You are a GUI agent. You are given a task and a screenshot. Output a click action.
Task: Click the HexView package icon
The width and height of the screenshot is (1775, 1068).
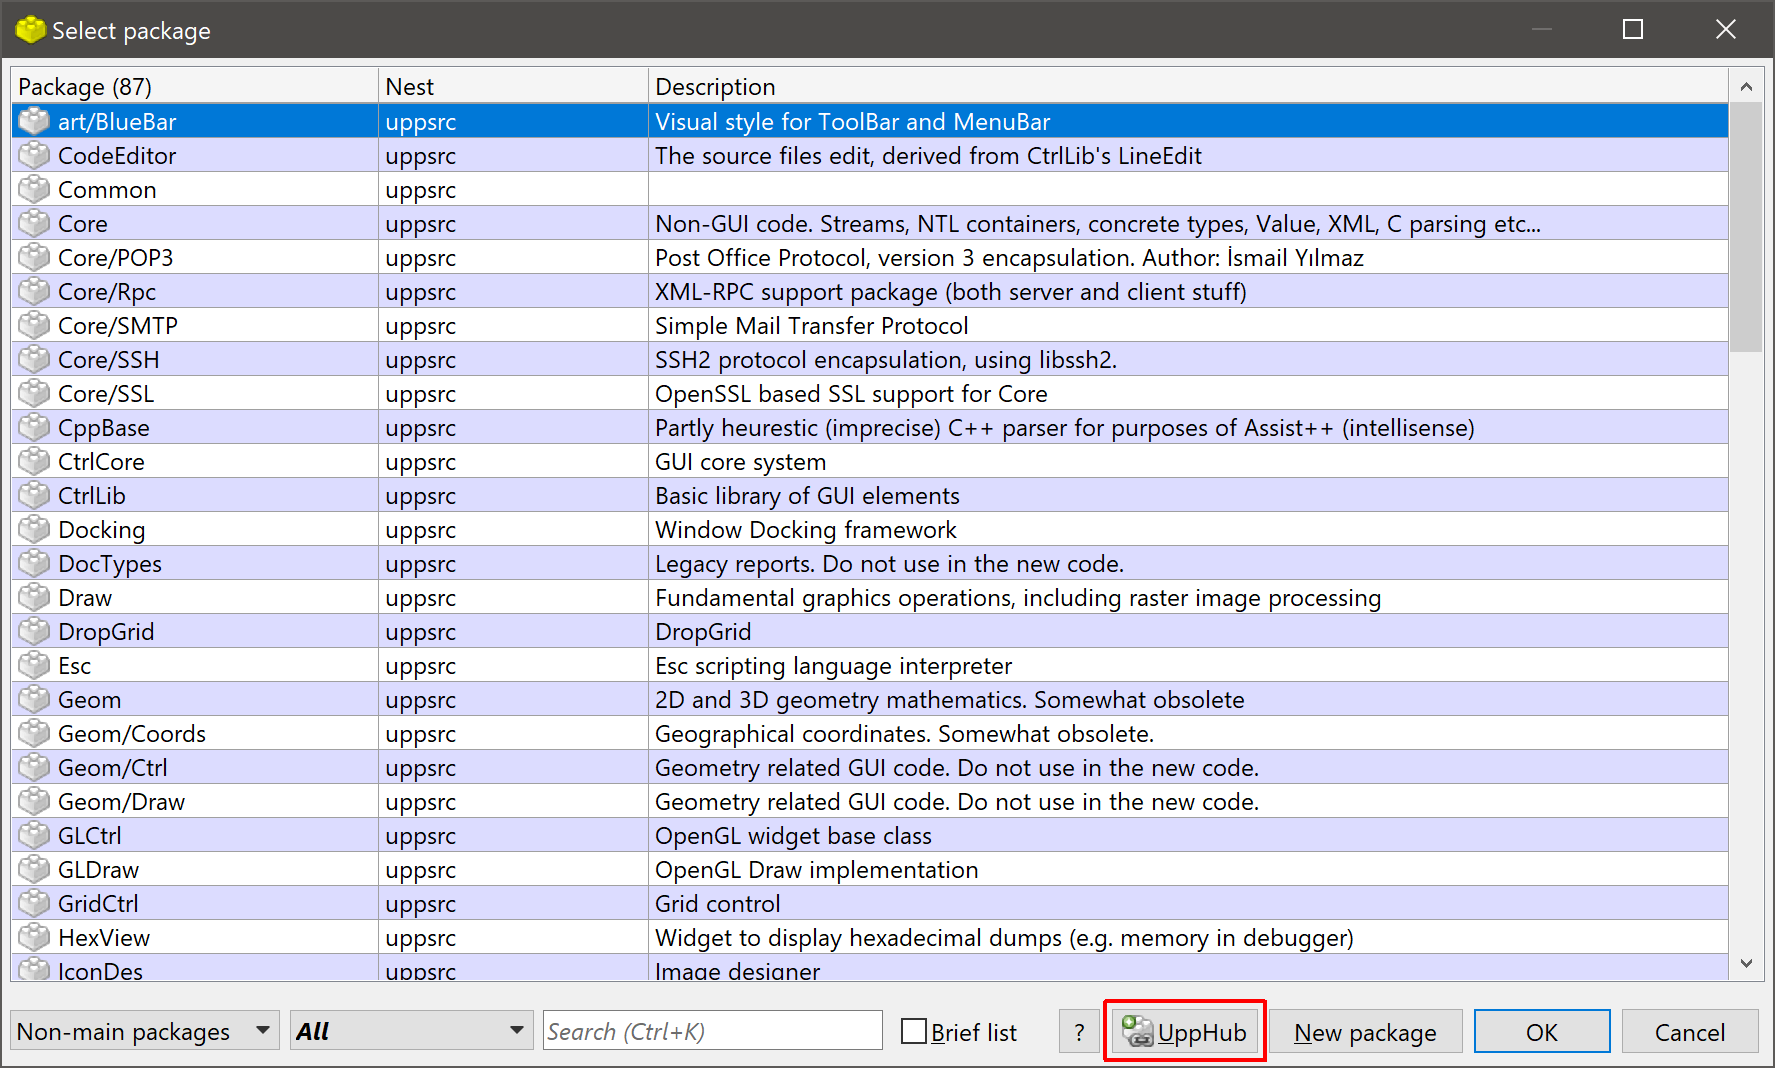pos(34,937)
